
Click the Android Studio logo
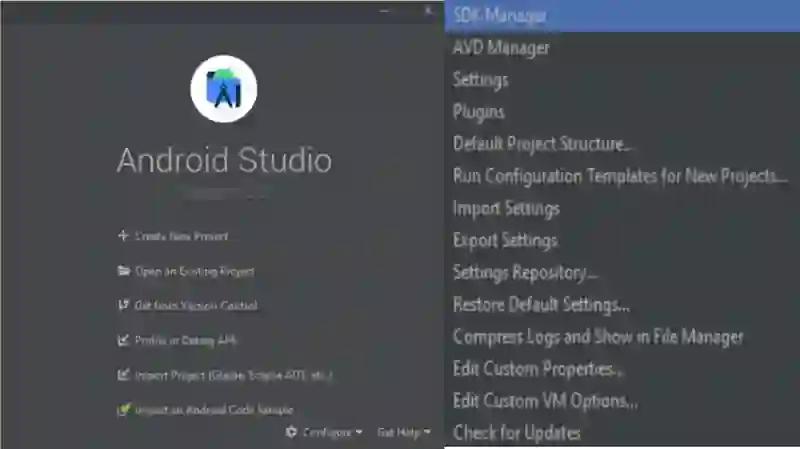pos(223,89)
